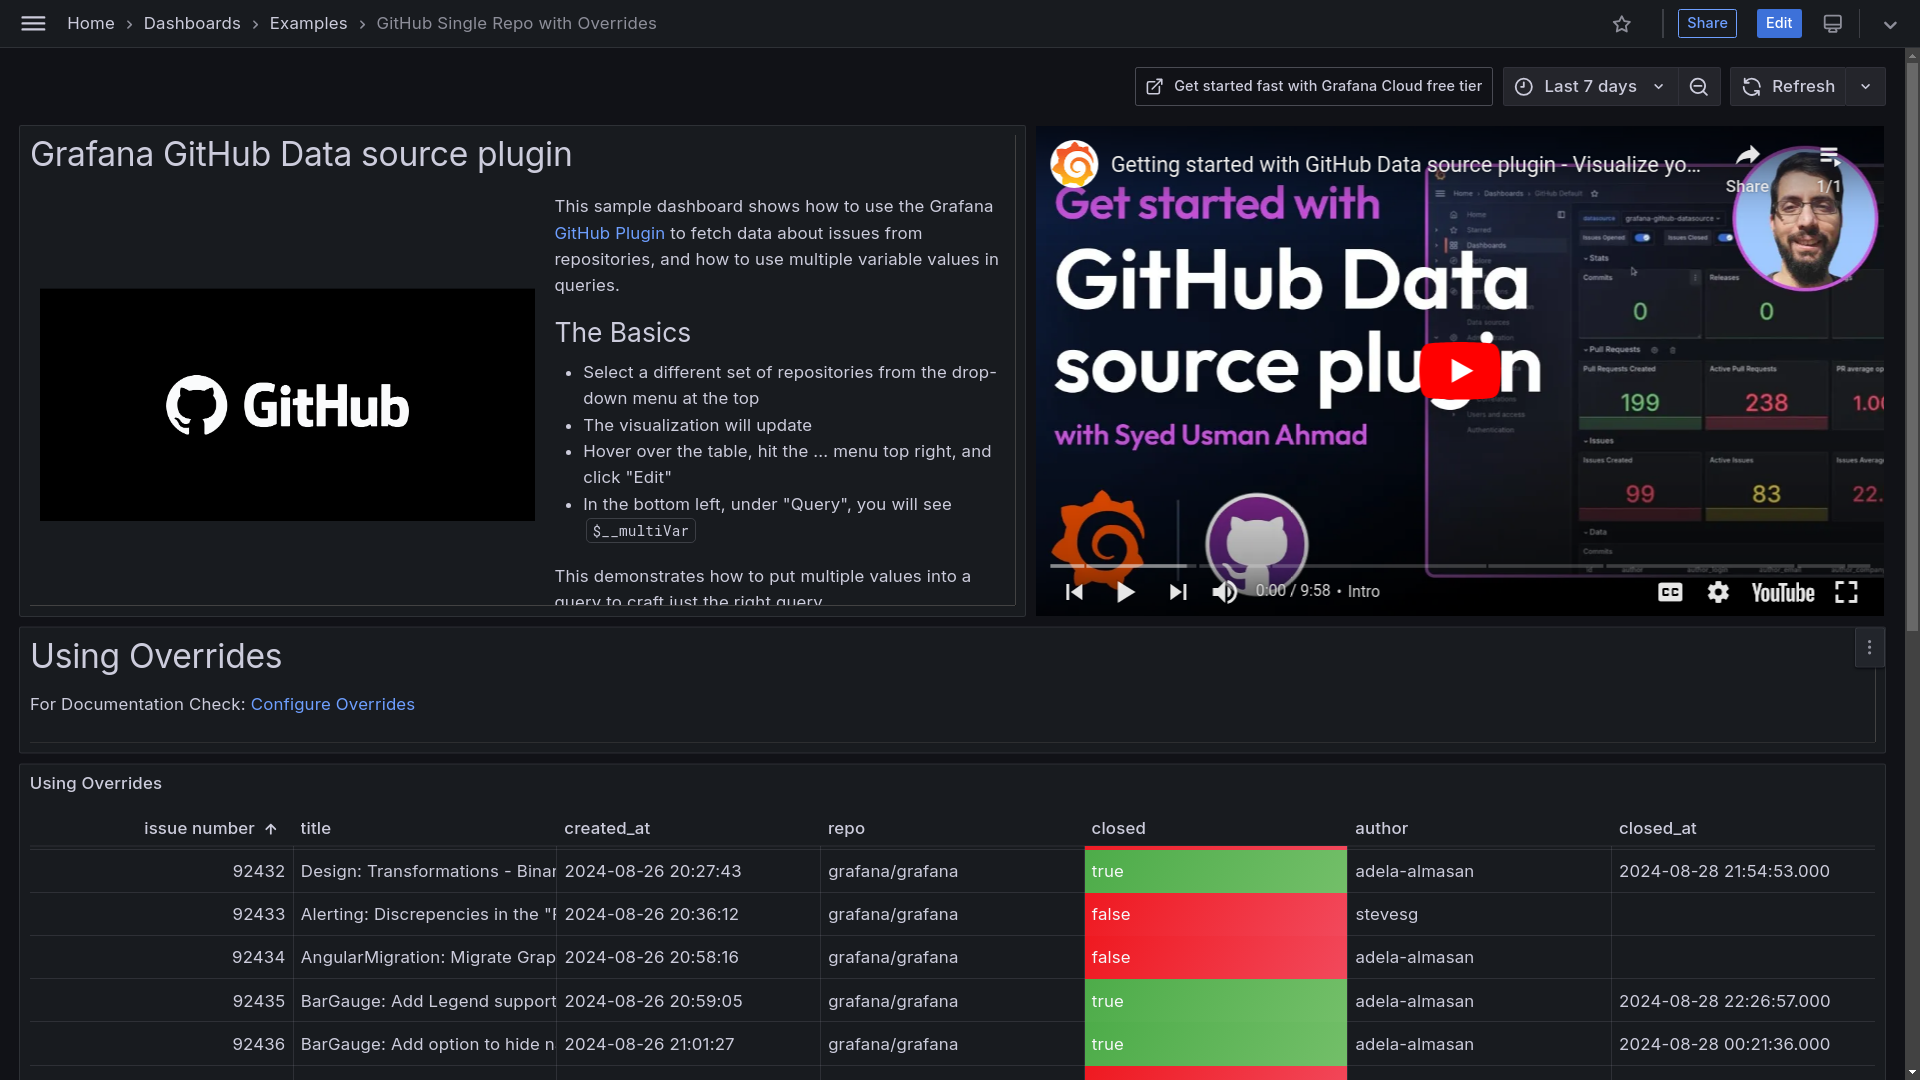
Task: Go to Dashboards in the breadcrumb
Action: 191,23
